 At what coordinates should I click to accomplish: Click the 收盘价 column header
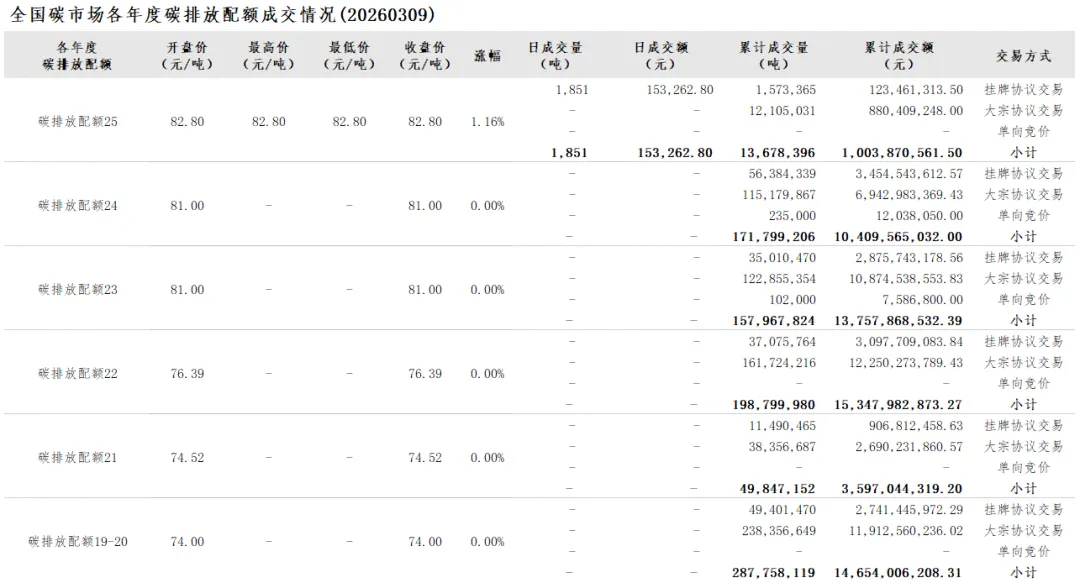[x=425, y=55]
